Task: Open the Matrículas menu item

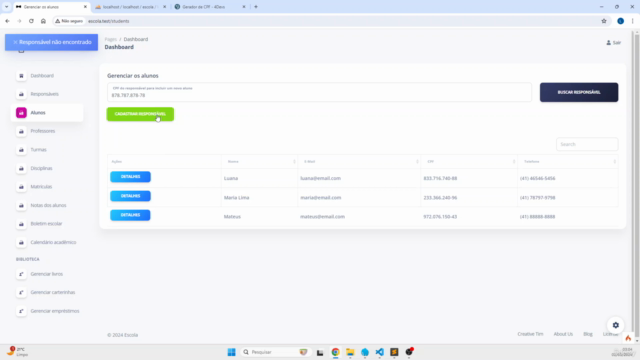Action: click(x=41, y=187)
